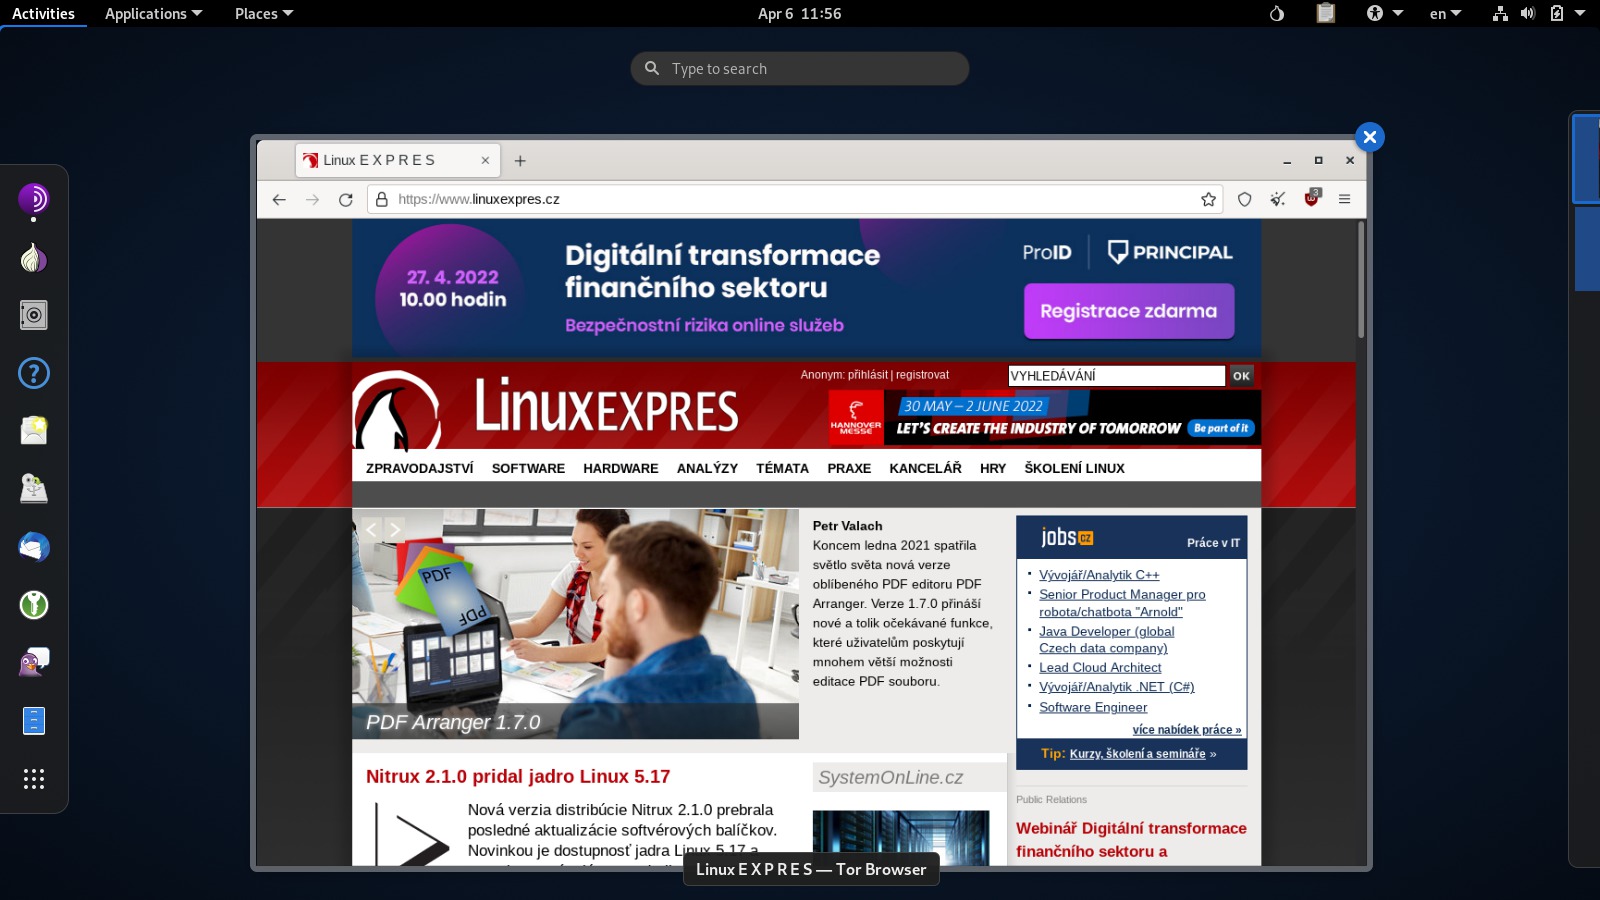Open the security level shield icon
The width and height of the screenshot is (1600, 900).
tap(1244, 199)
